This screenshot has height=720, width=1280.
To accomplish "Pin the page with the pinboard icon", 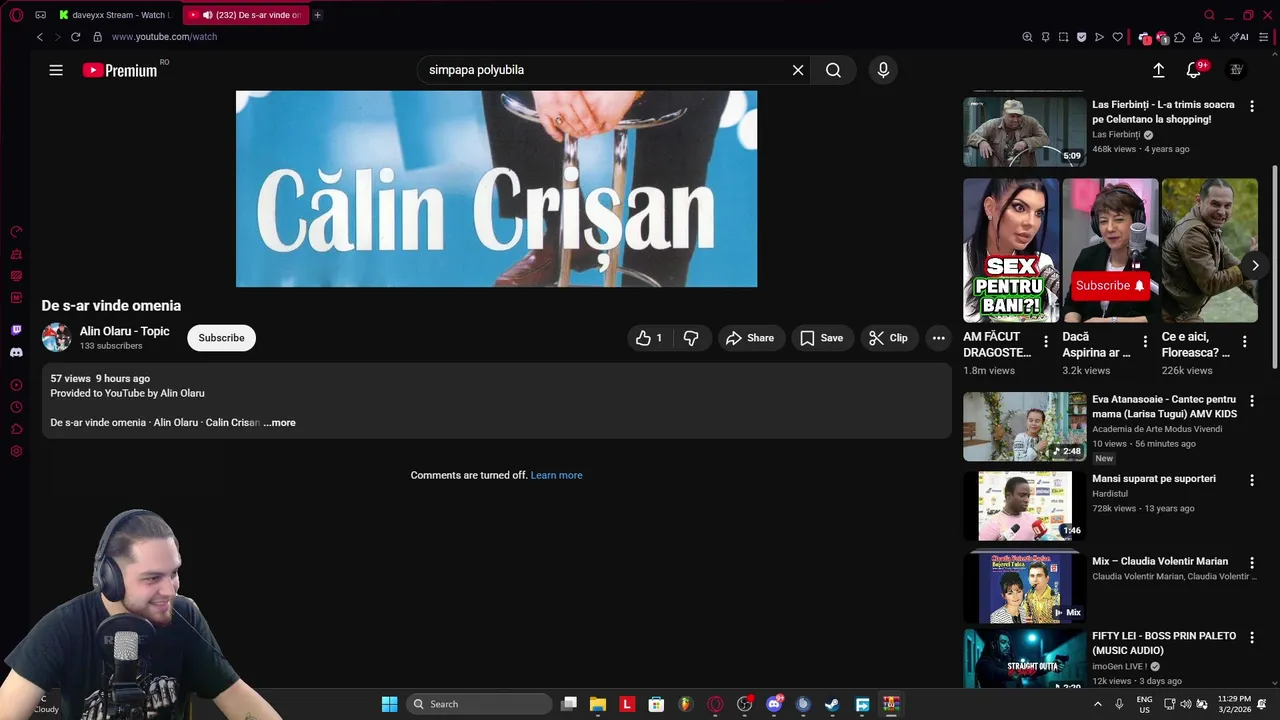I will coord(1045,37).
